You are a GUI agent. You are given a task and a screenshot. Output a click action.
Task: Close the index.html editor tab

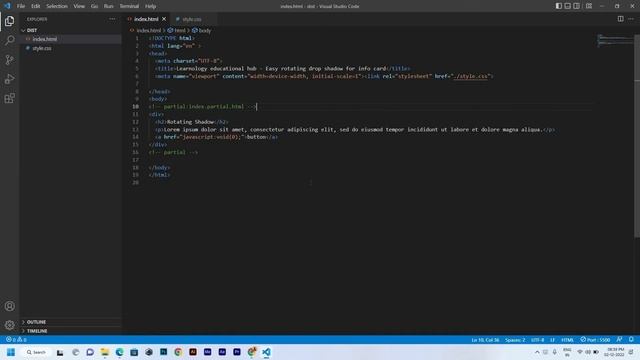164,19
